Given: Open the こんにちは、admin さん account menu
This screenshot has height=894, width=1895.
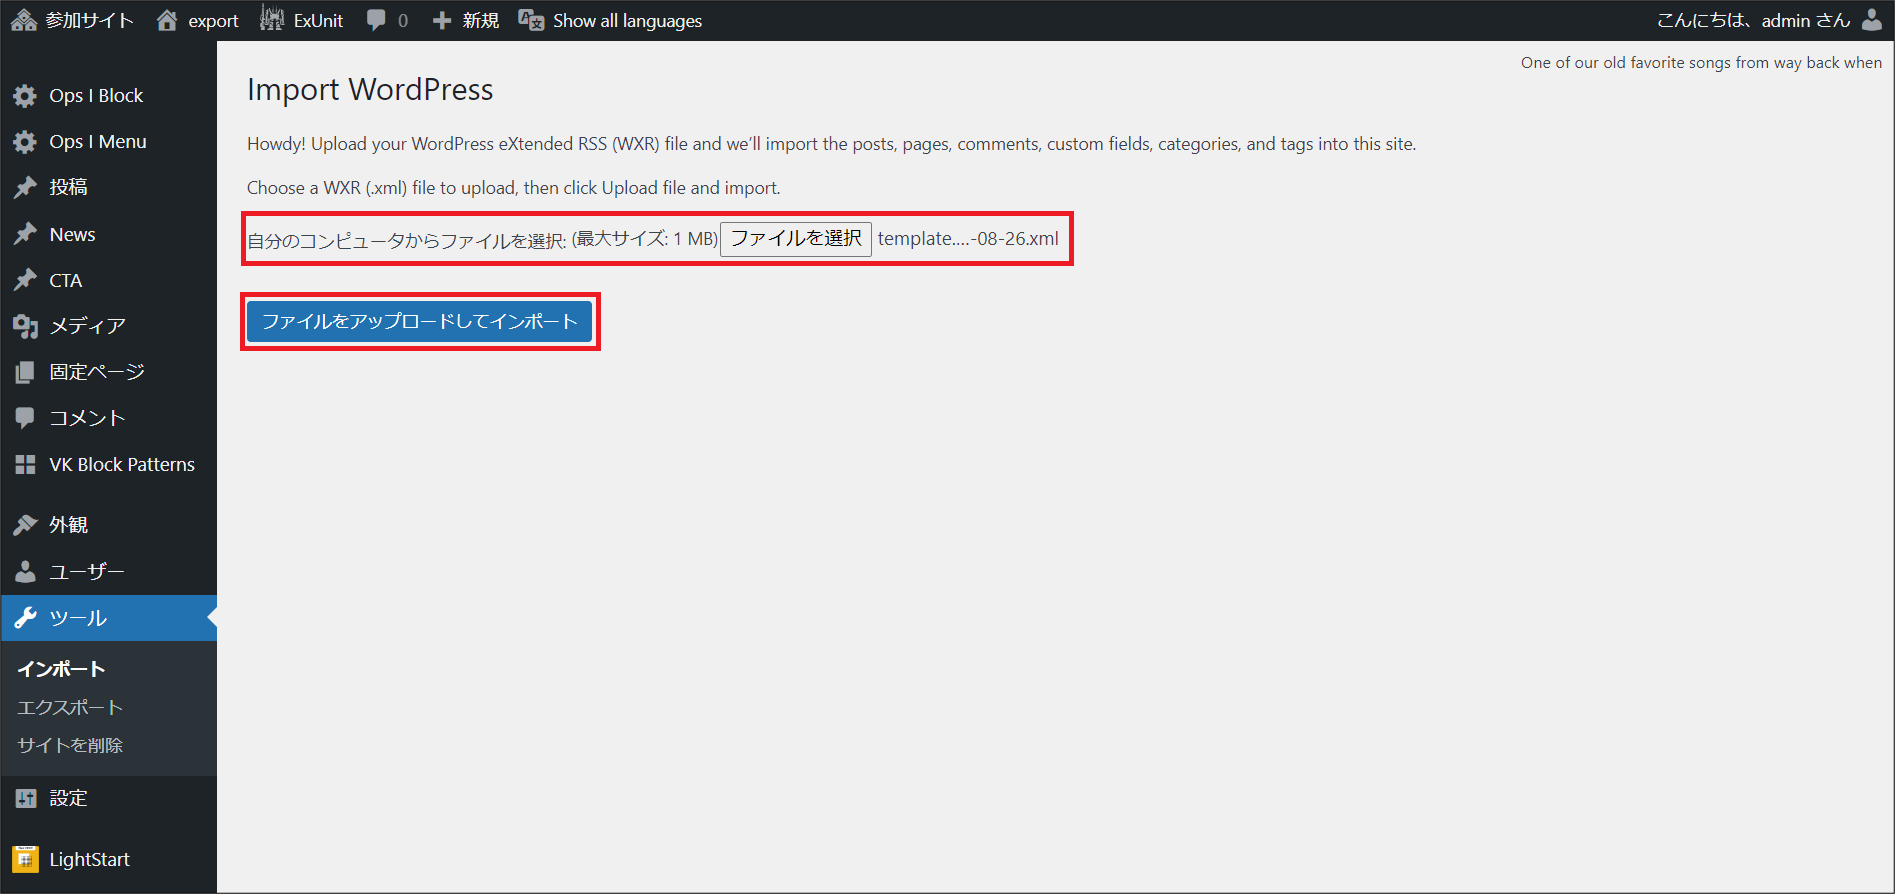Looking at the screenshot, I should click(1769, 20).
